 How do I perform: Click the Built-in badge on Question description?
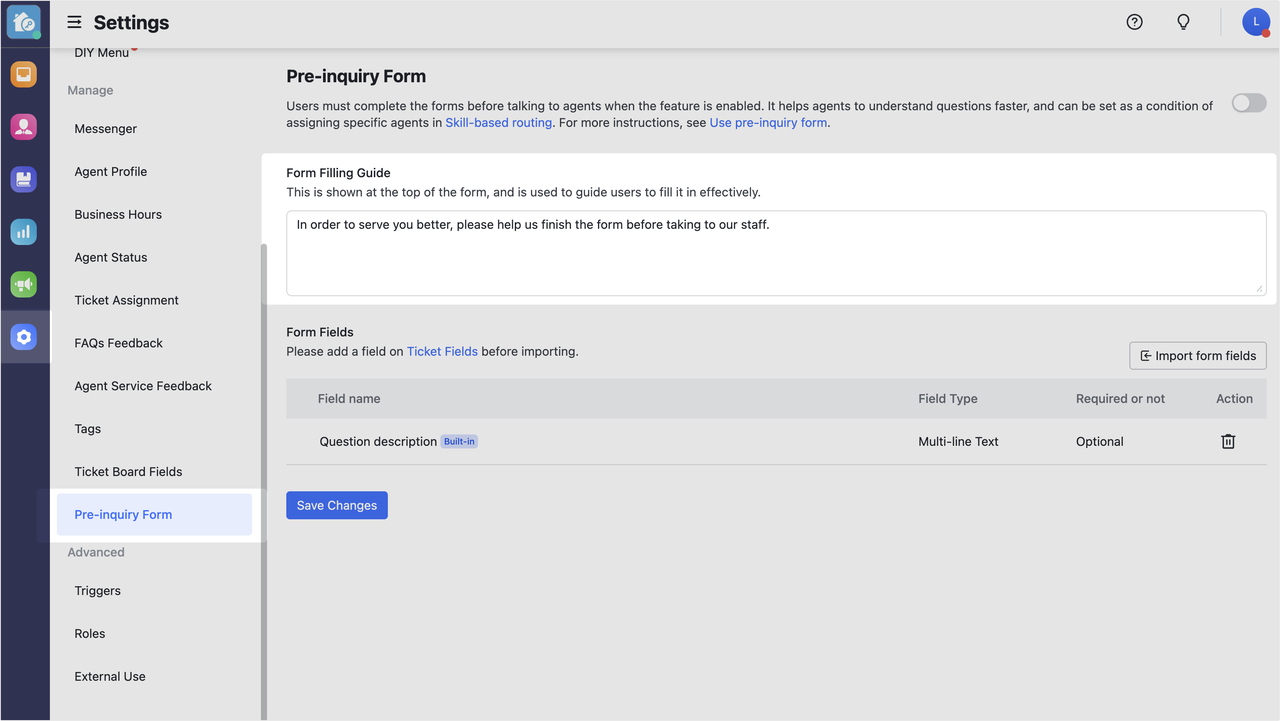click(x=459, y=442)
